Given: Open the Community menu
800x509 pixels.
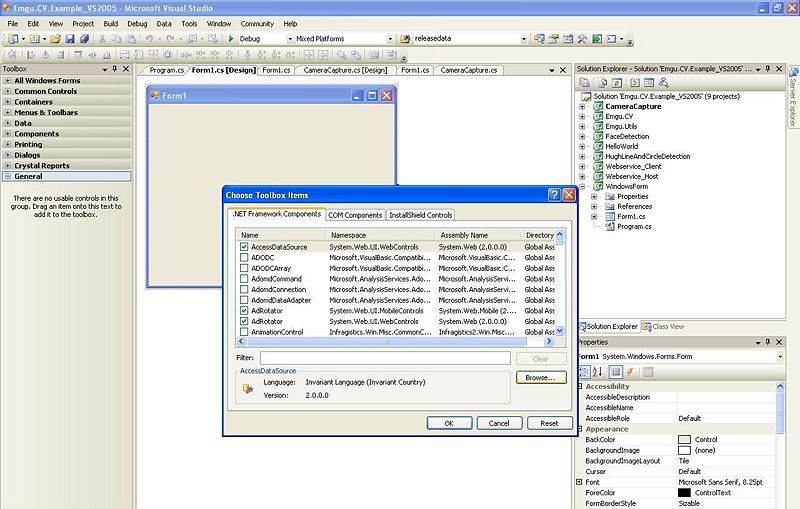Looking at the screenshot, I should click(x=257, y=23).
